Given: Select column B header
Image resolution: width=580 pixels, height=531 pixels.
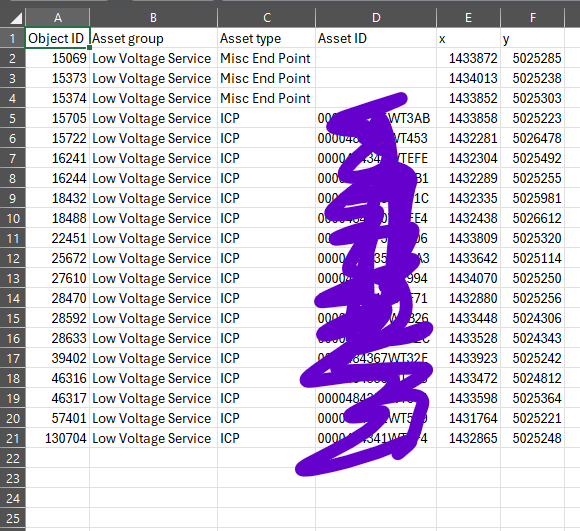Looking at the screenshot, I should [153, 17].
